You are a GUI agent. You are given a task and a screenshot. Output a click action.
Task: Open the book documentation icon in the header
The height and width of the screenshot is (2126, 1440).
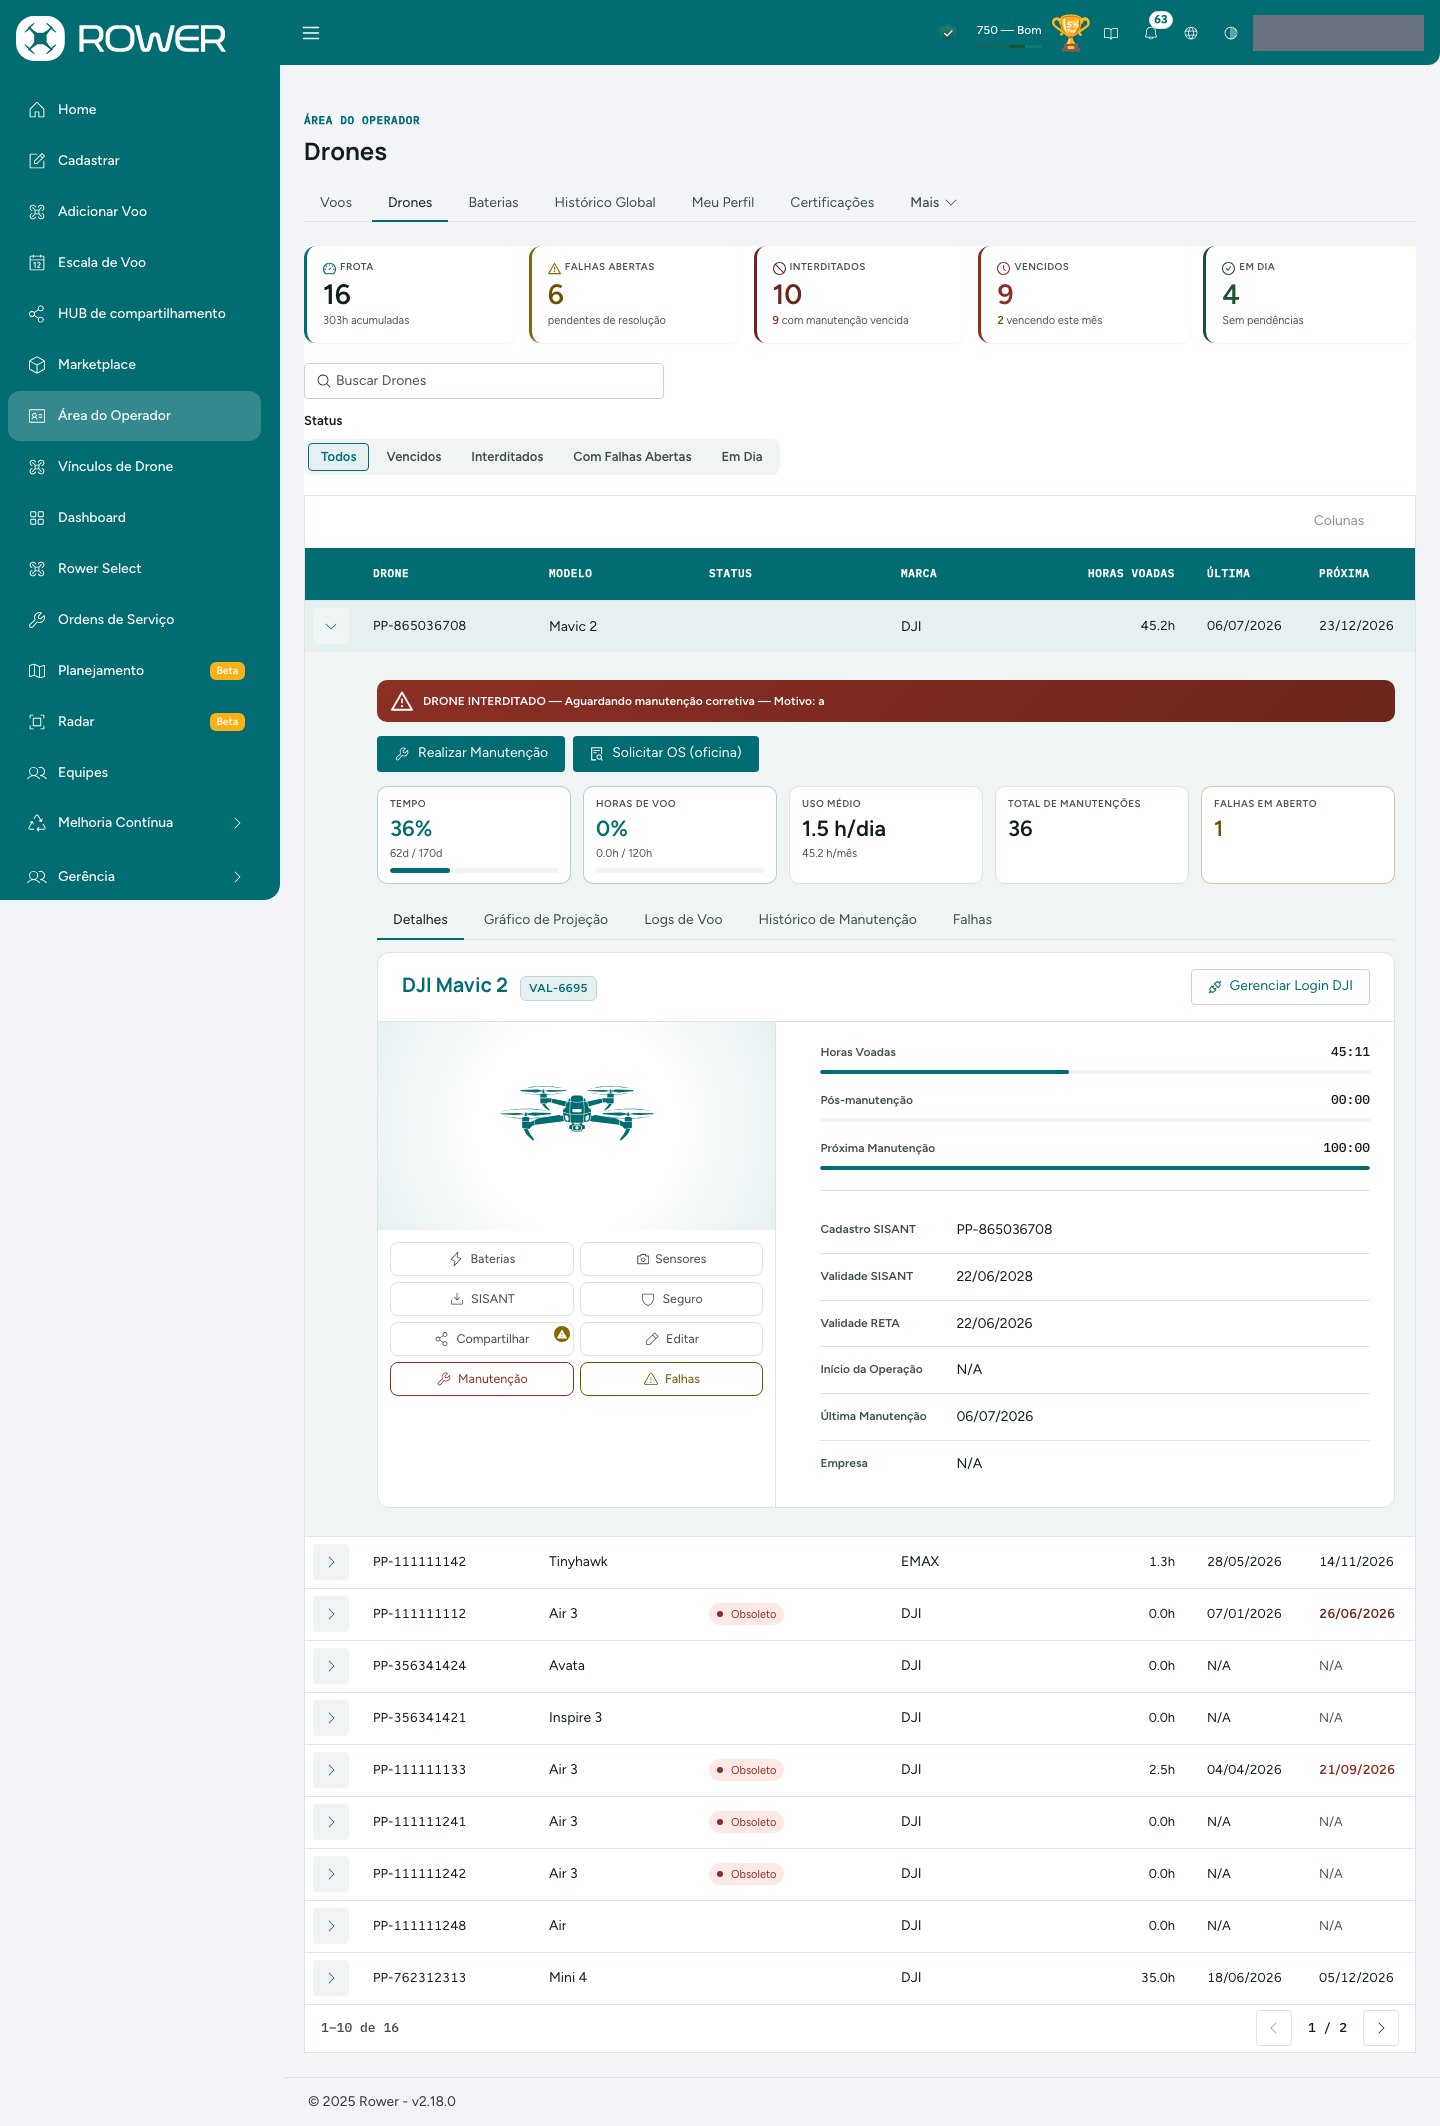click(x=1111, y=33)
